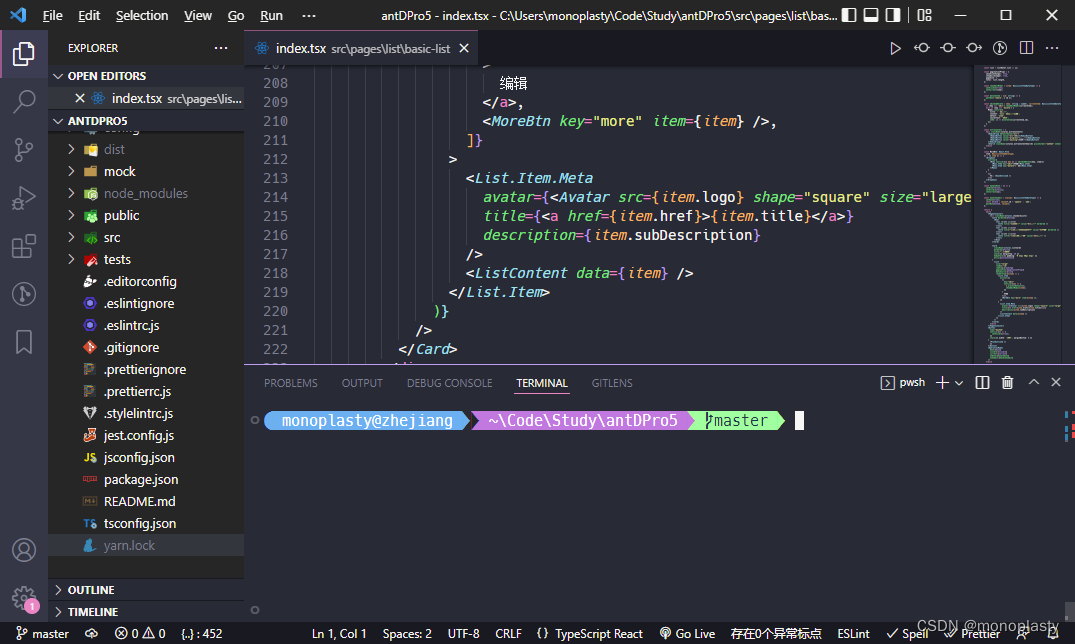Screen dimensions: 1075x644
Task: Click the Go Live server icon
Action: point(687,633)
